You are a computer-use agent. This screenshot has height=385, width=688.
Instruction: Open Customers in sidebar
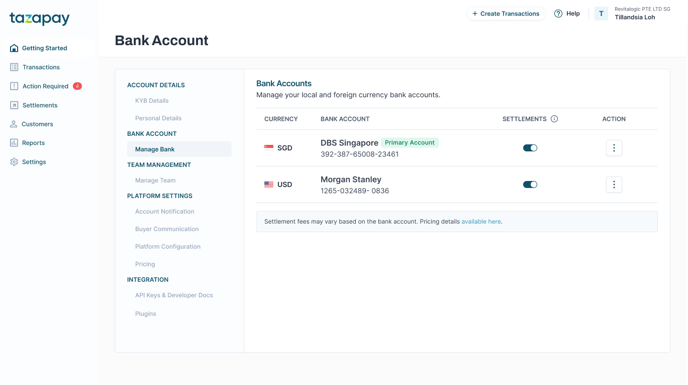(37, 124)
